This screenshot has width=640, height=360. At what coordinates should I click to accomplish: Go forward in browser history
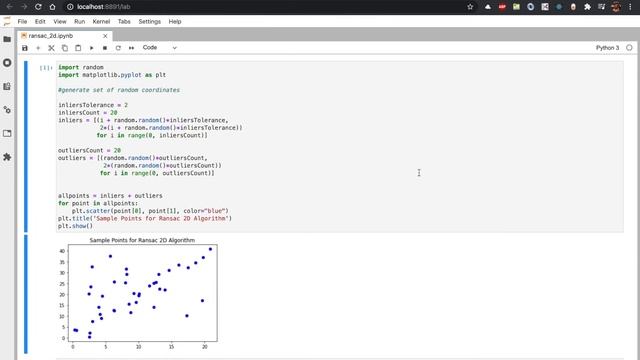click(24, 7)
